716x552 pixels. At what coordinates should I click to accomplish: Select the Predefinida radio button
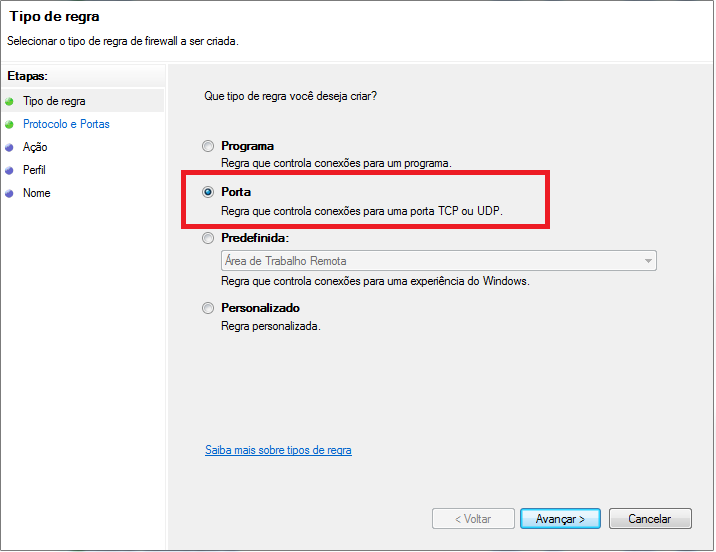208,239
